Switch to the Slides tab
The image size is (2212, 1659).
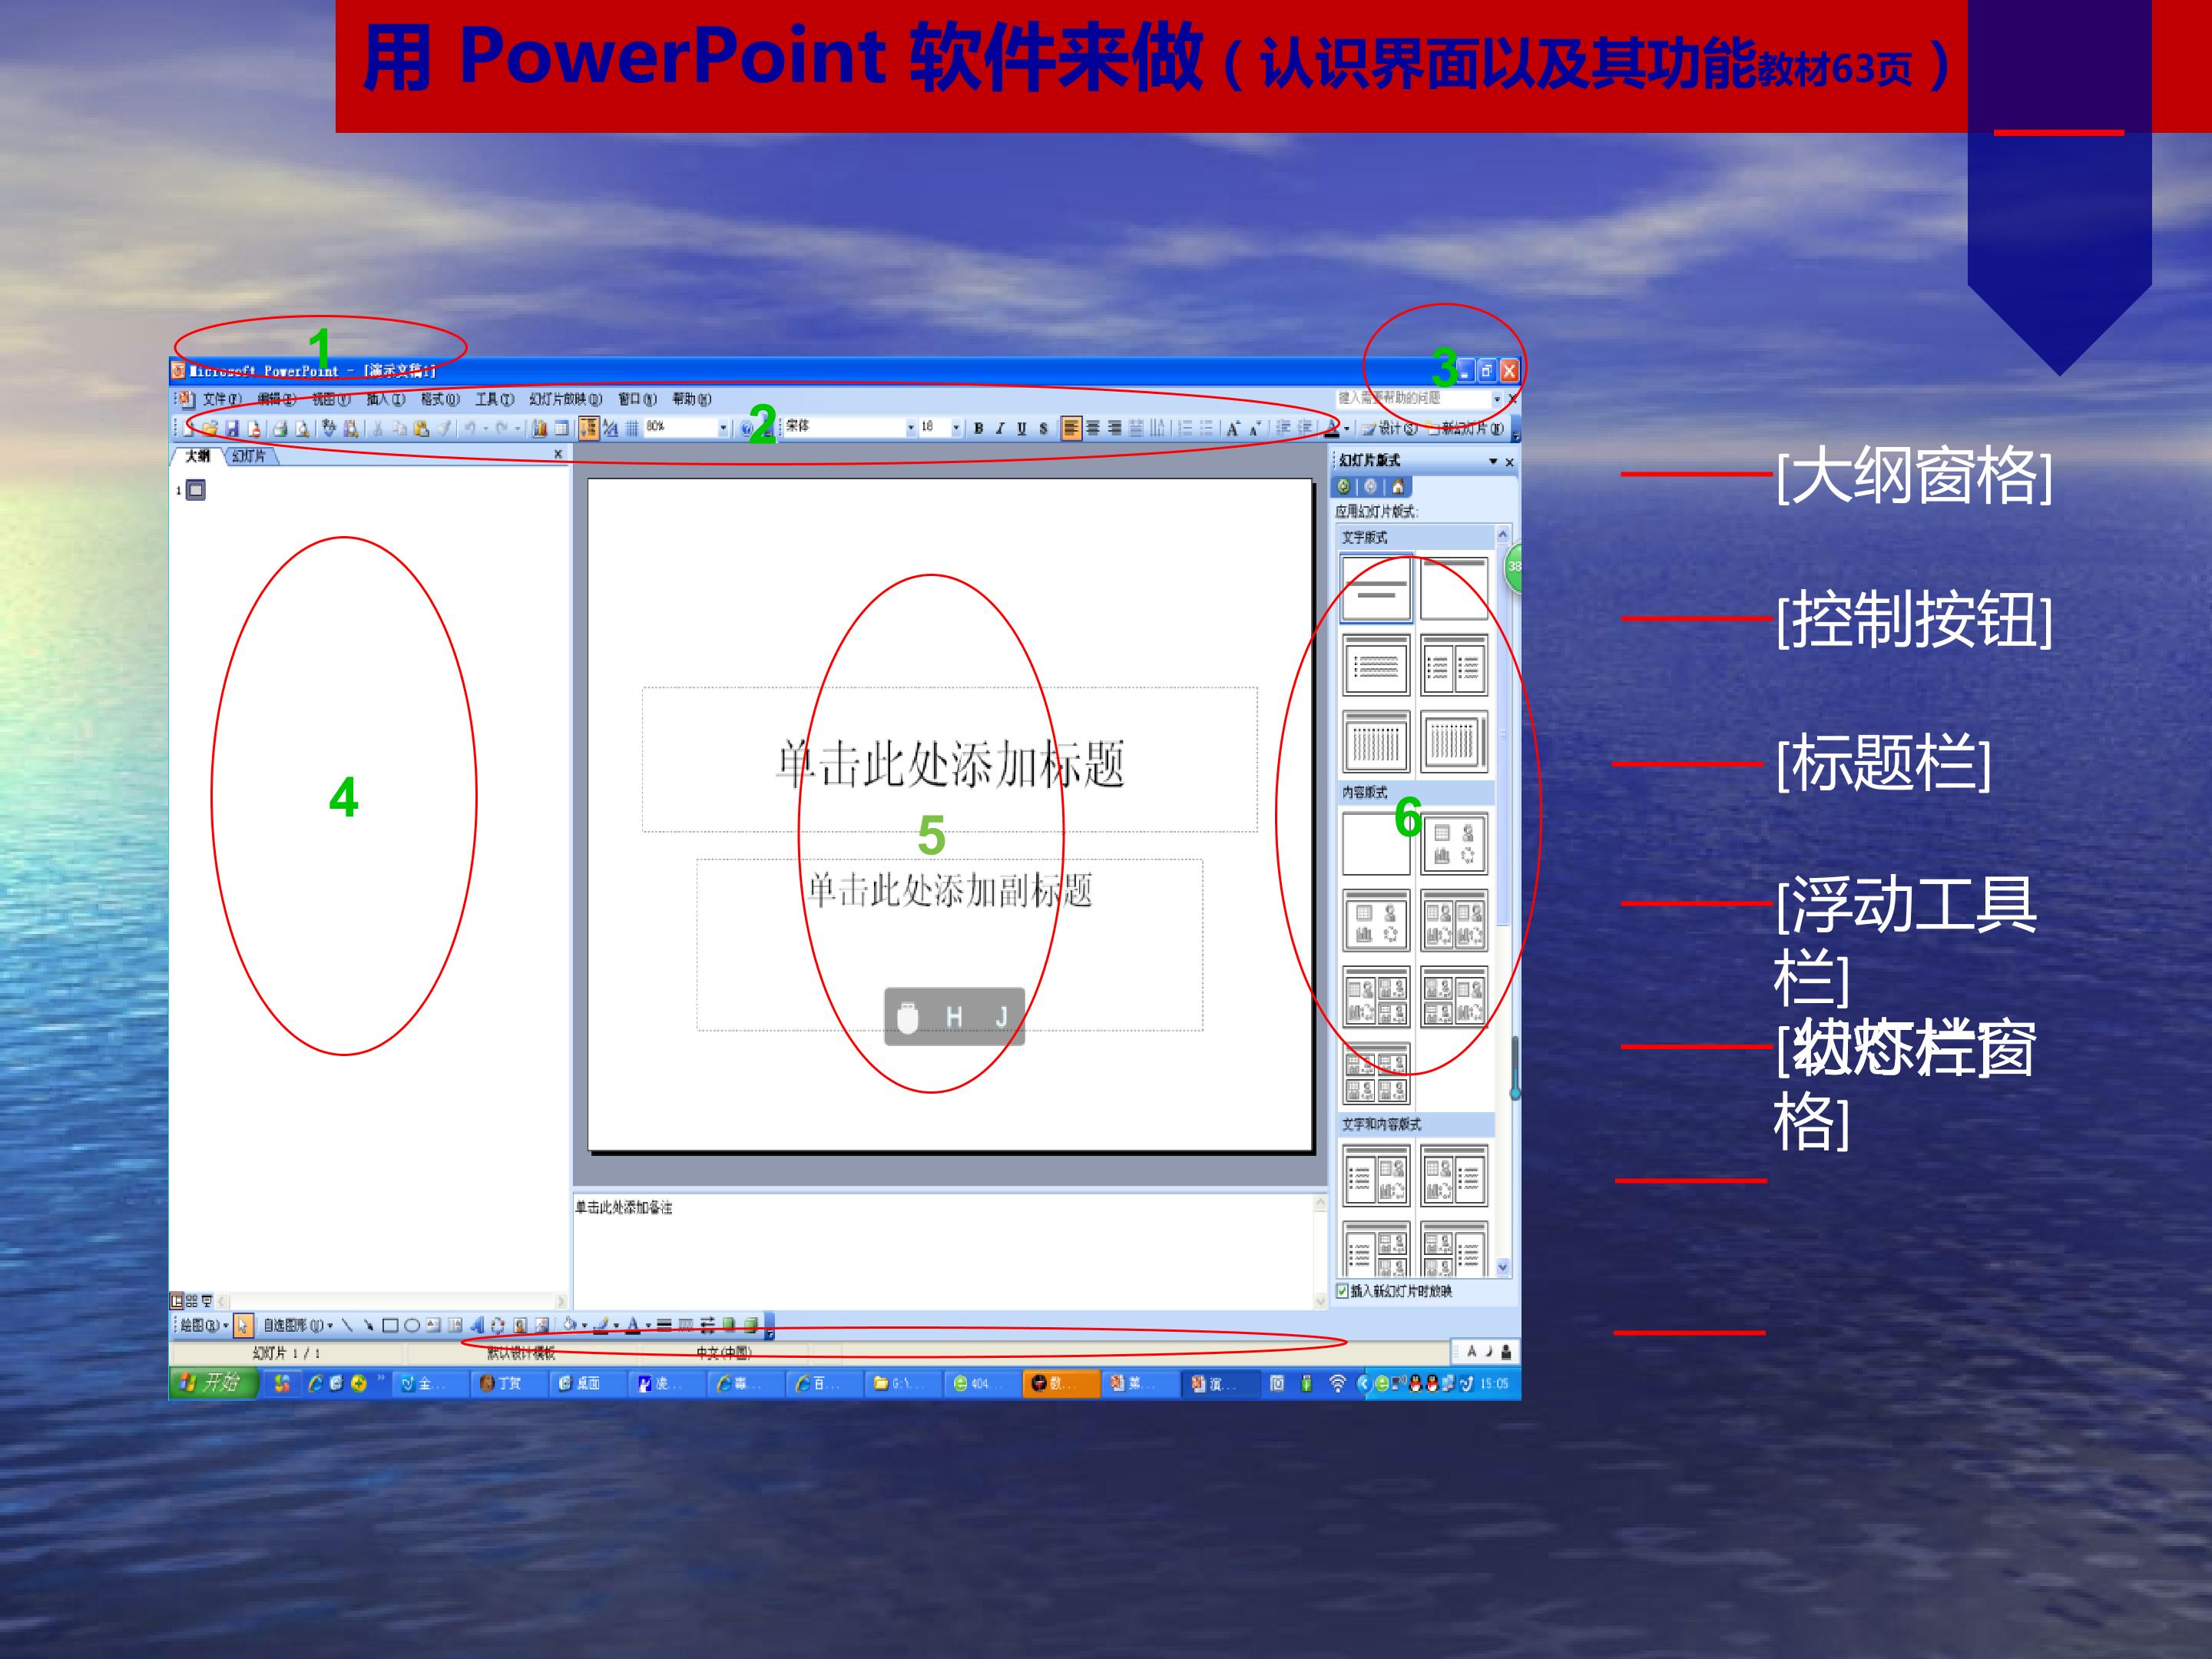pos(249,456)
